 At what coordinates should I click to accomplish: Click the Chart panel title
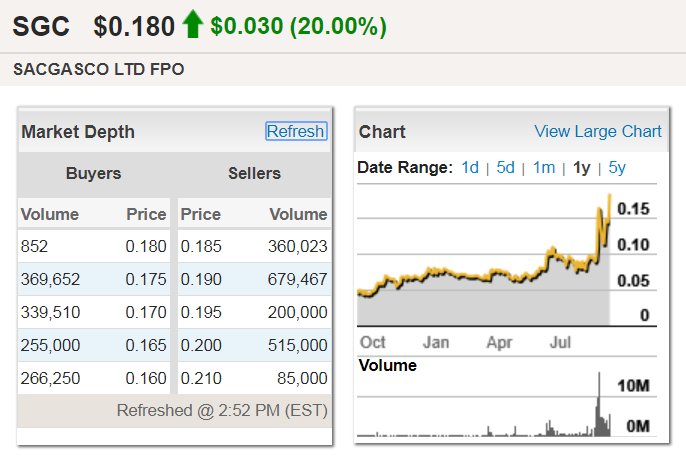[x=382, y=132]
